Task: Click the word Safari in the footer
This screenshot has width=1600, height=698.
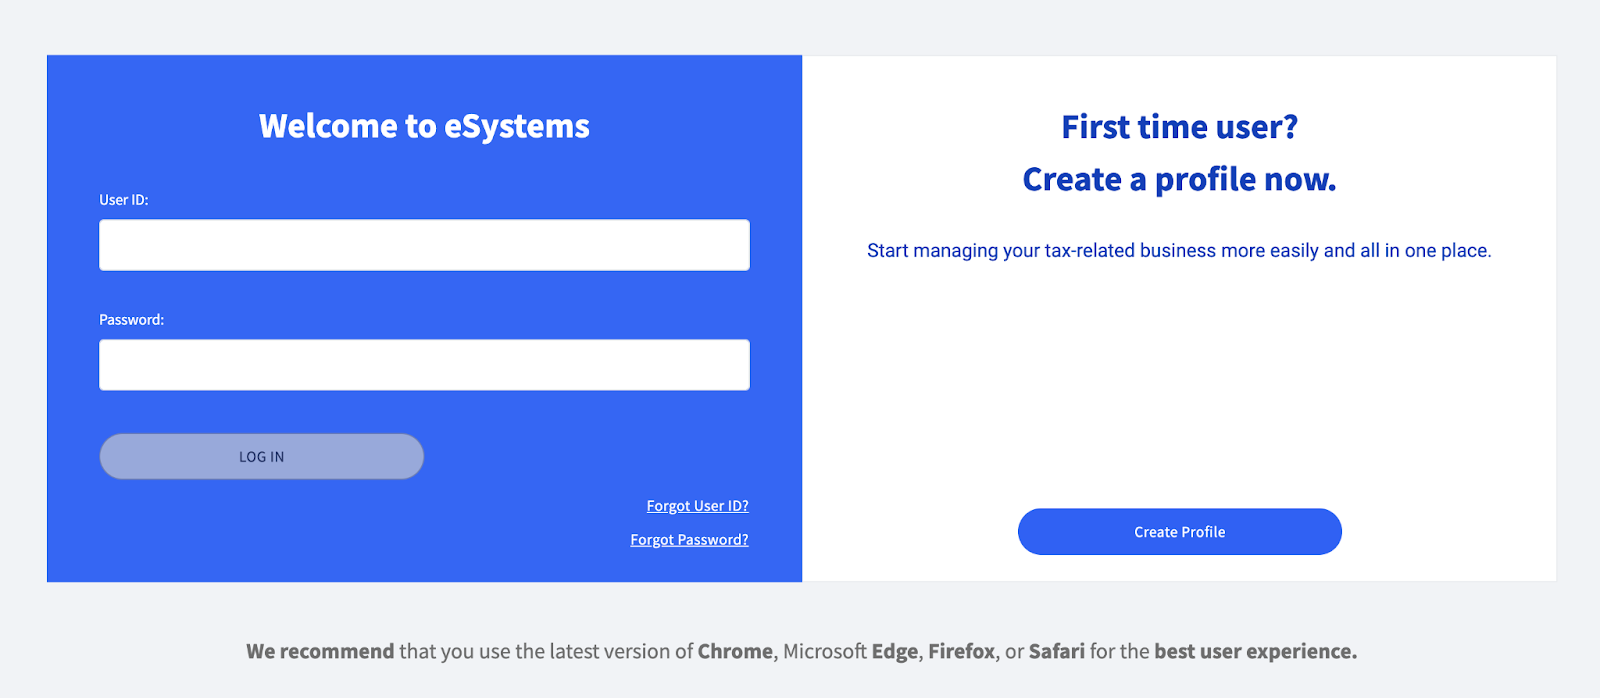Action: (1057, 651)
